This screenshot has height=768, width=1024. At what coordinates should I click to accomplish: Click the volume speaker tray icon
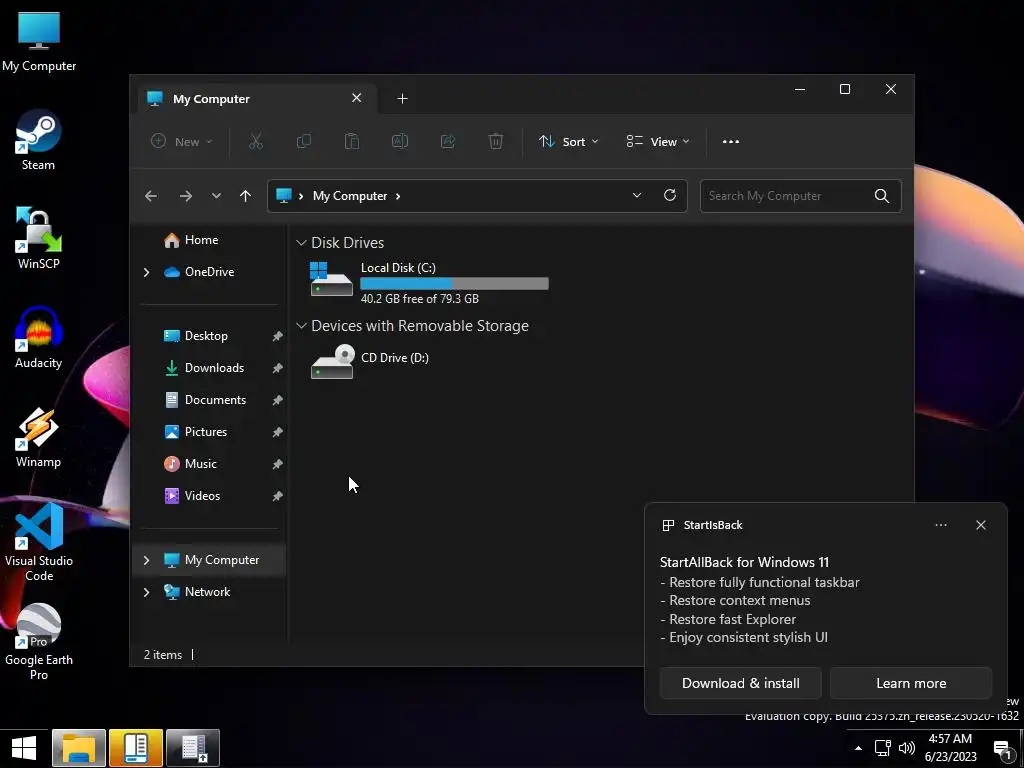click(907, 748)
